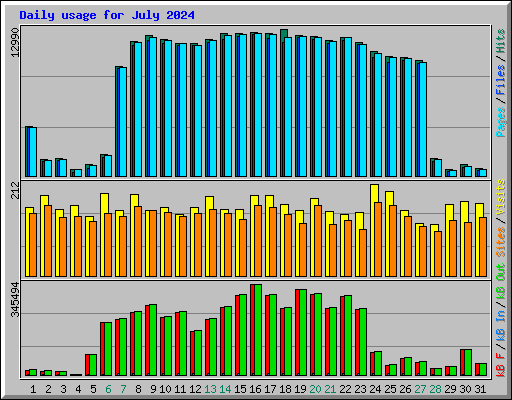Click the green kB bar for day 22

(x=348, y=336)
